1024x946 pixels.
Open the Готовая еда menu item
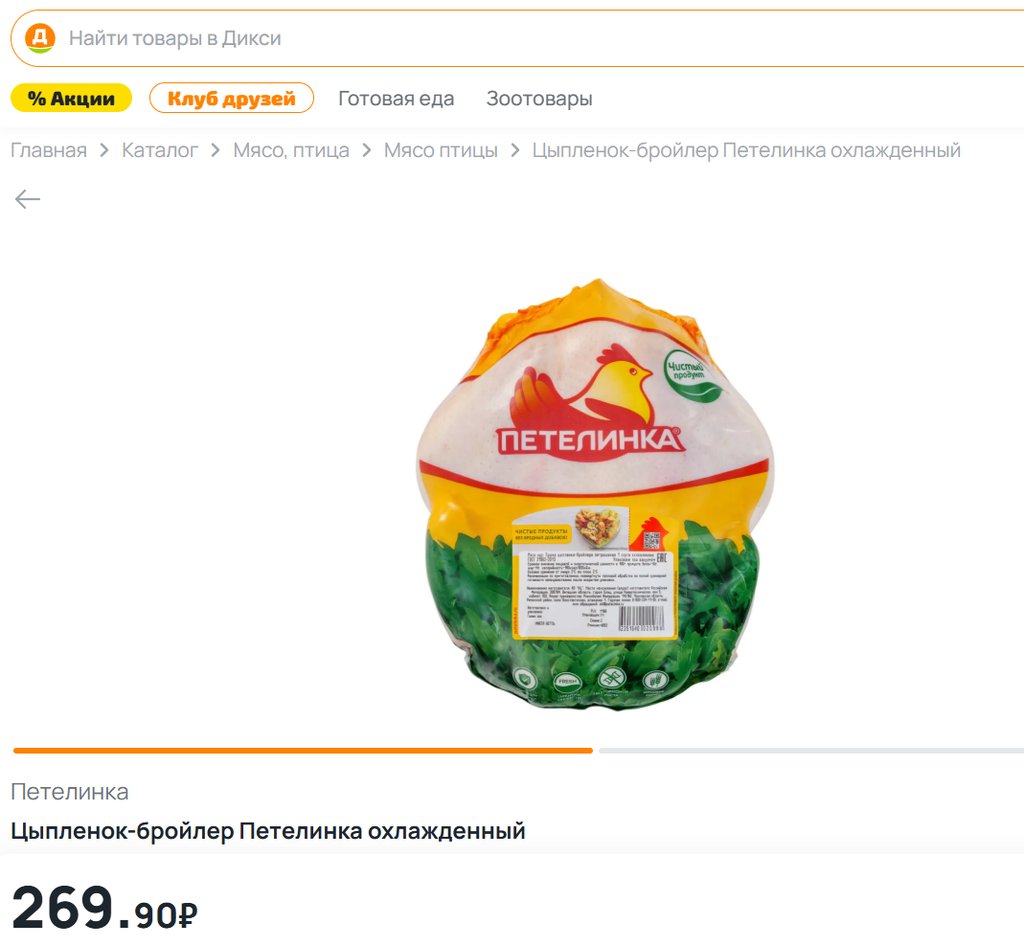coord(396,99)
